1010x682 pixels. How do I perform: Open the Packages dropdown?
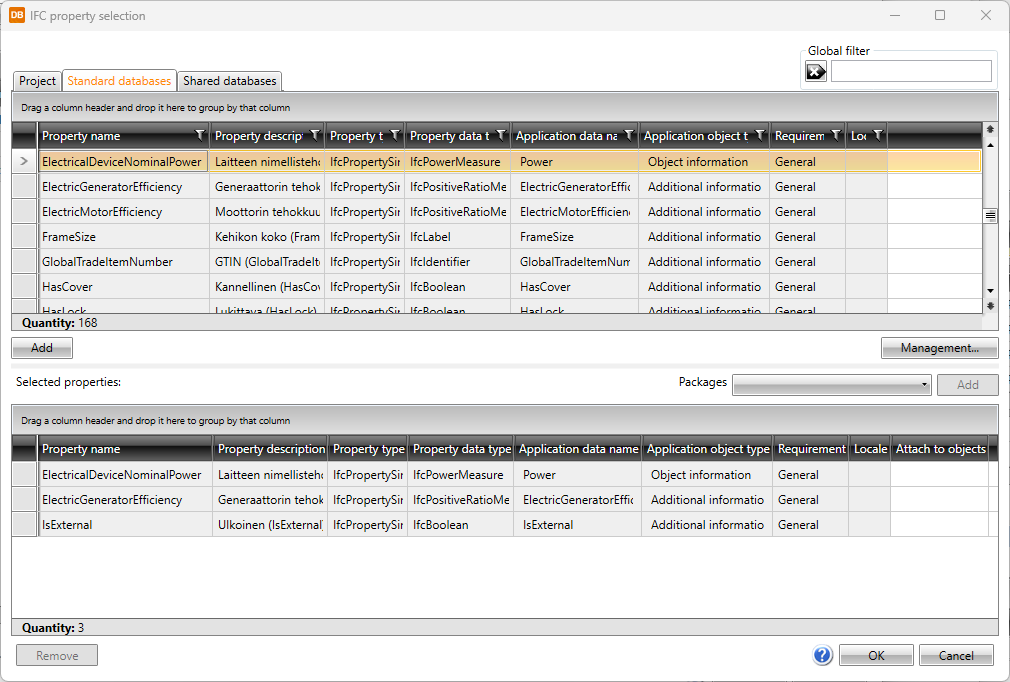click(x=831, y=385)
